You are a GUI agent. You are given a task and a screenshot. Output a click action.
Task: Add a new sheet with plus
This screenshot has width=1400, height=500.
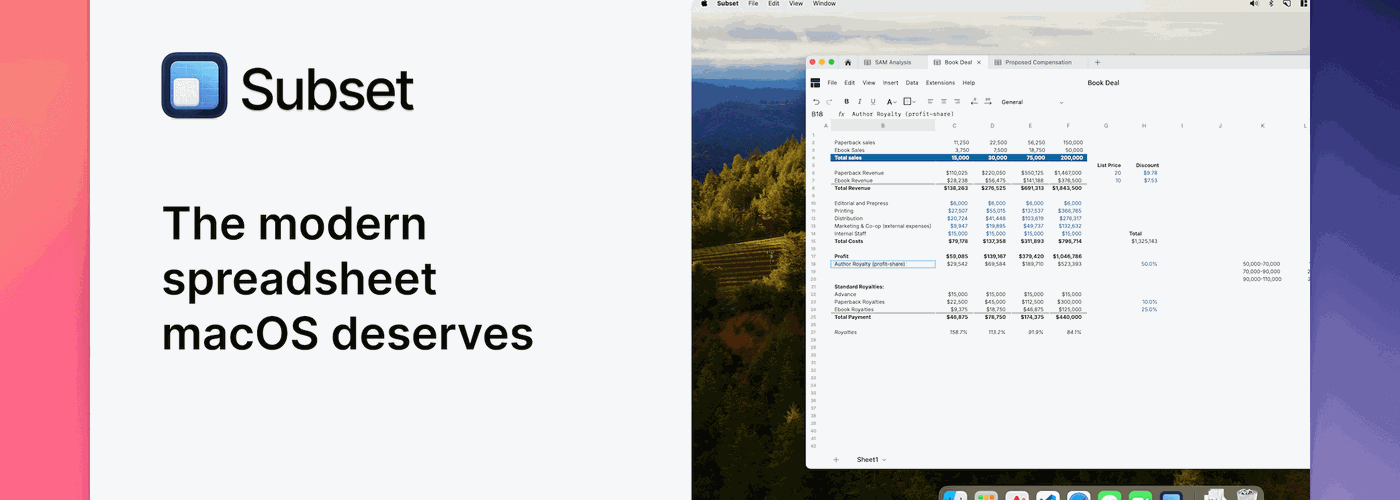[836, 459]
